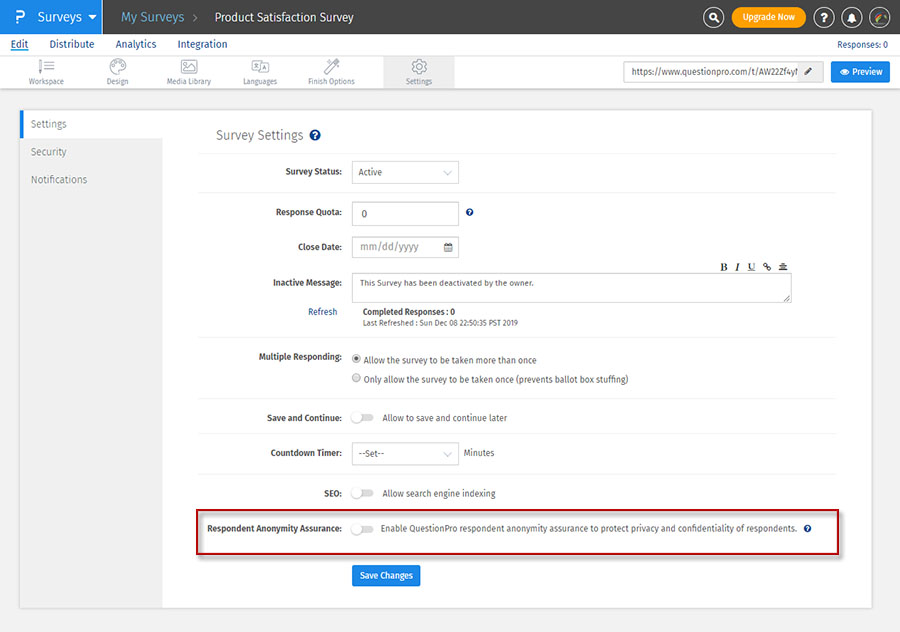Expand the Countdown Timer dropdown

(x=405, y=453)
